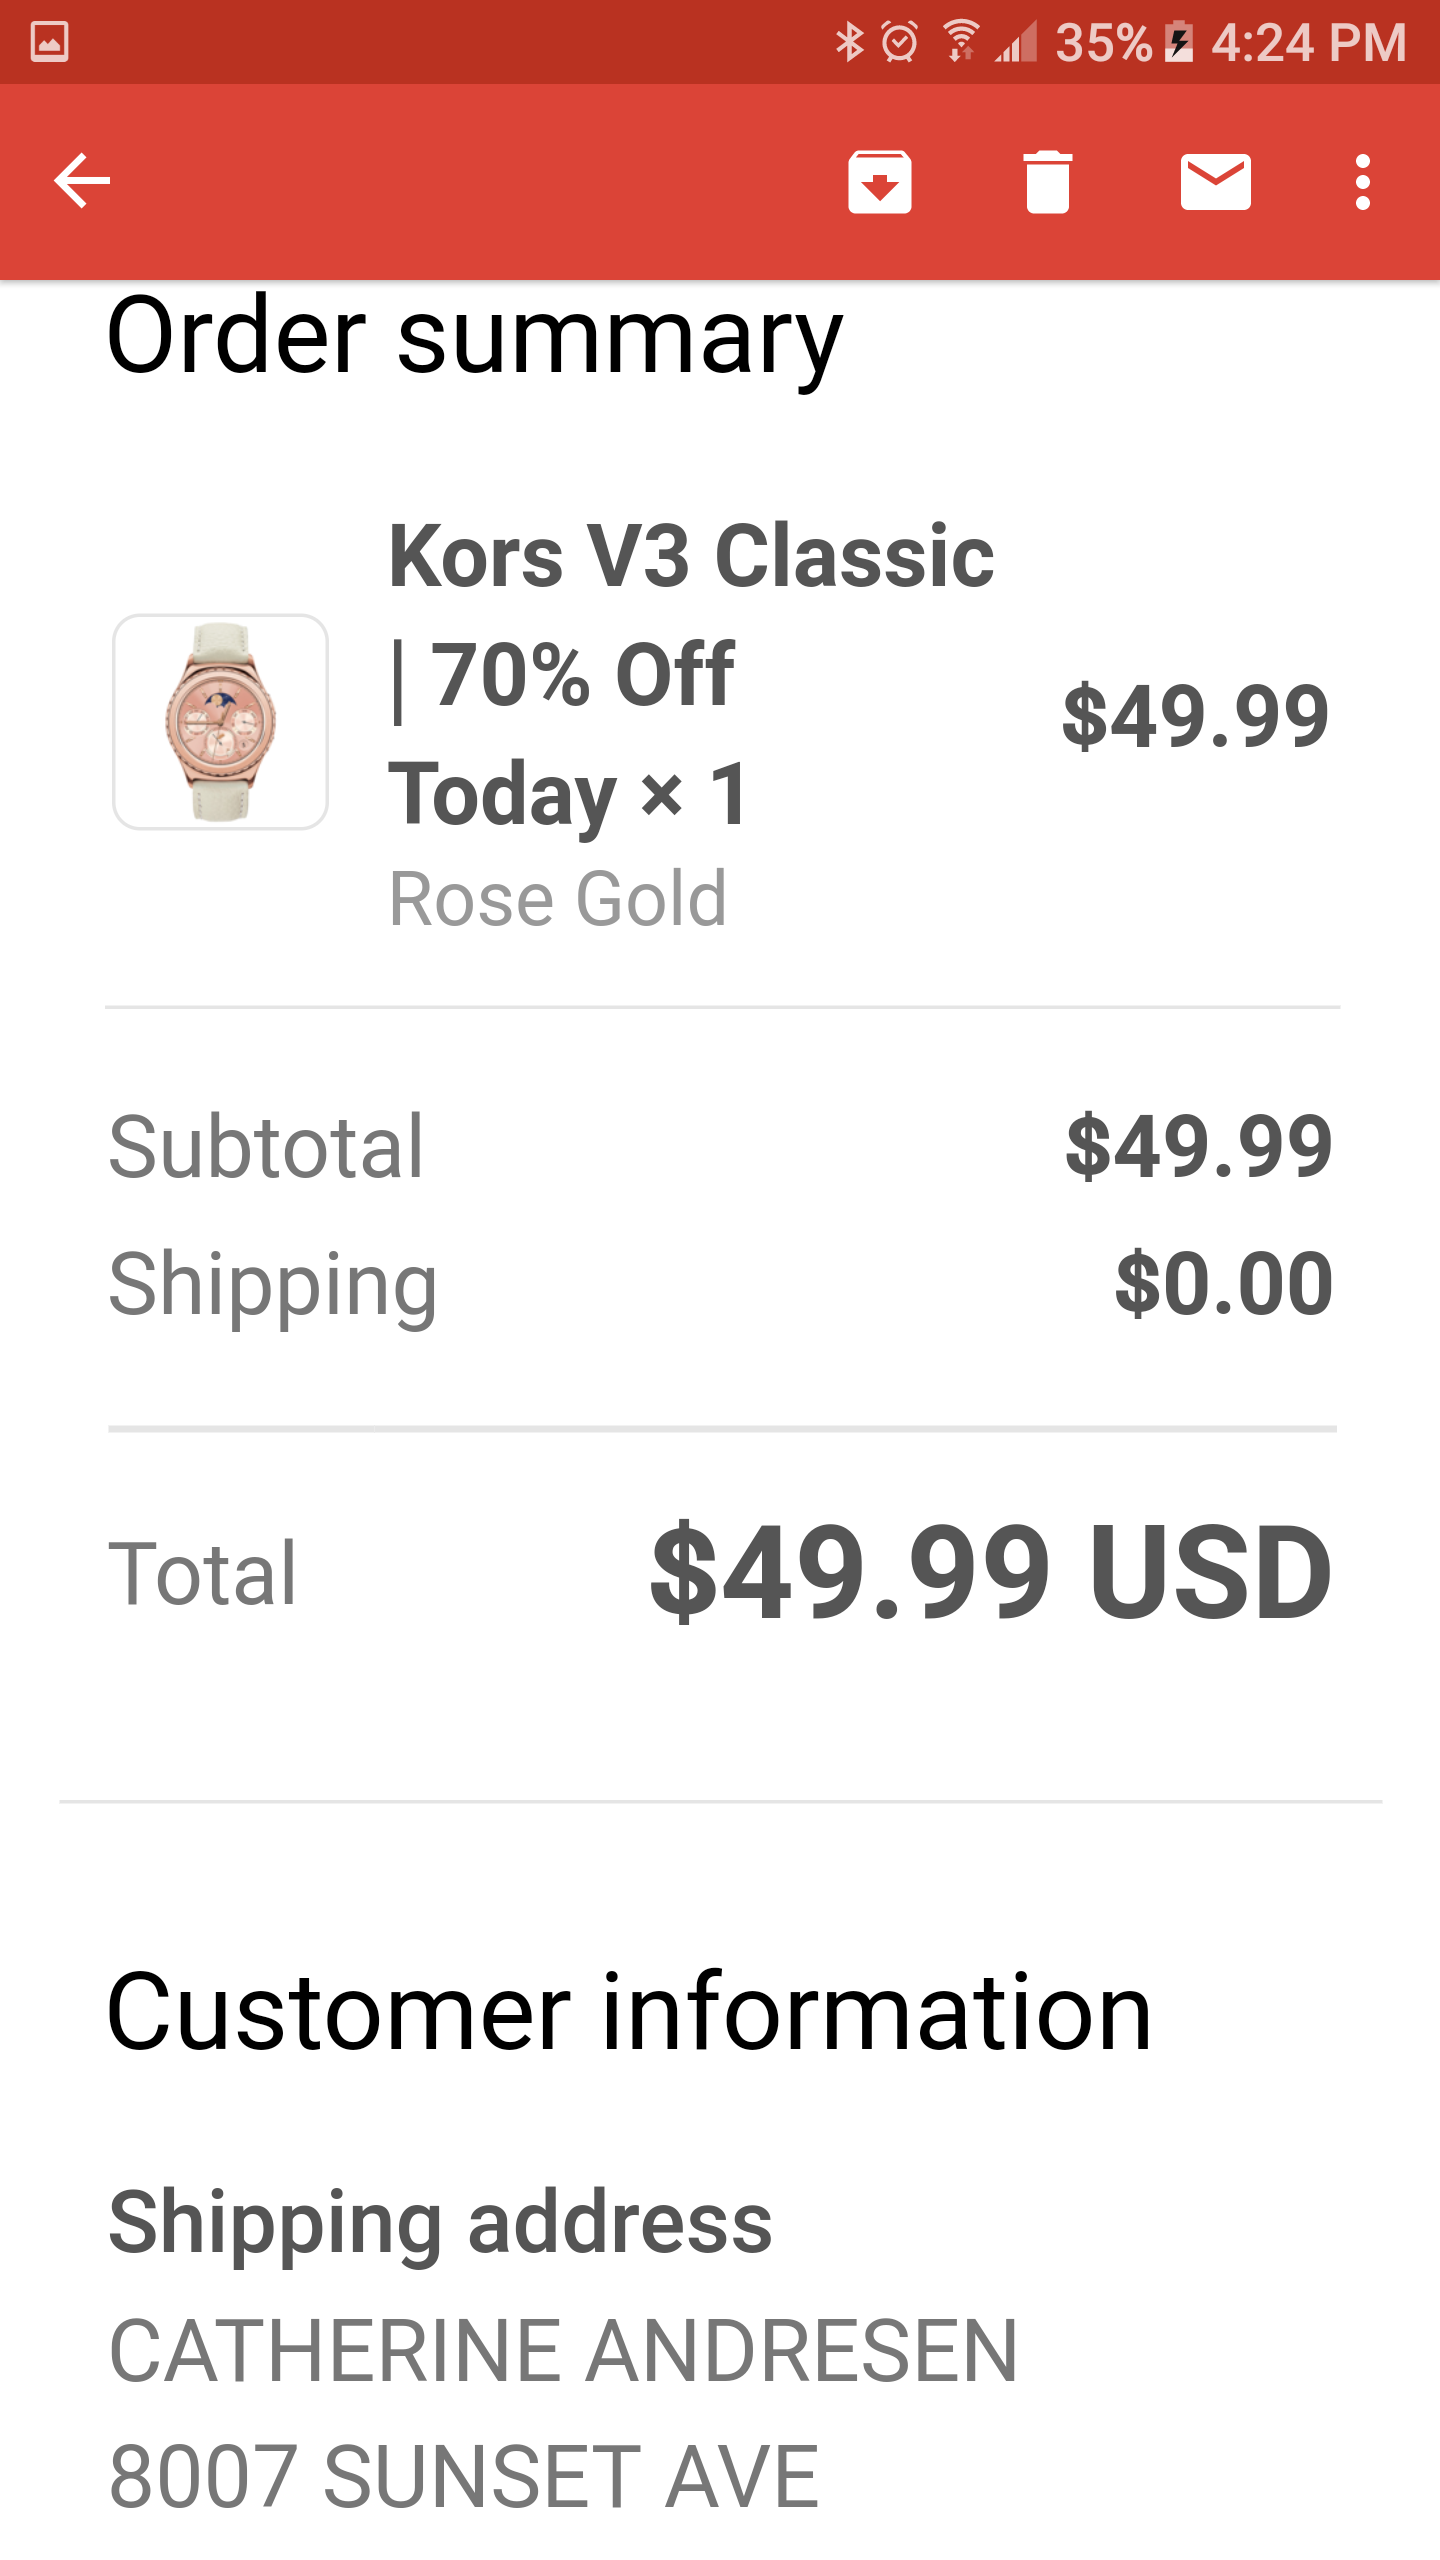Viewport: 1440px width, 2560px height.
Task: Open the three-dot overflow menu
Action: [1362, 181]
